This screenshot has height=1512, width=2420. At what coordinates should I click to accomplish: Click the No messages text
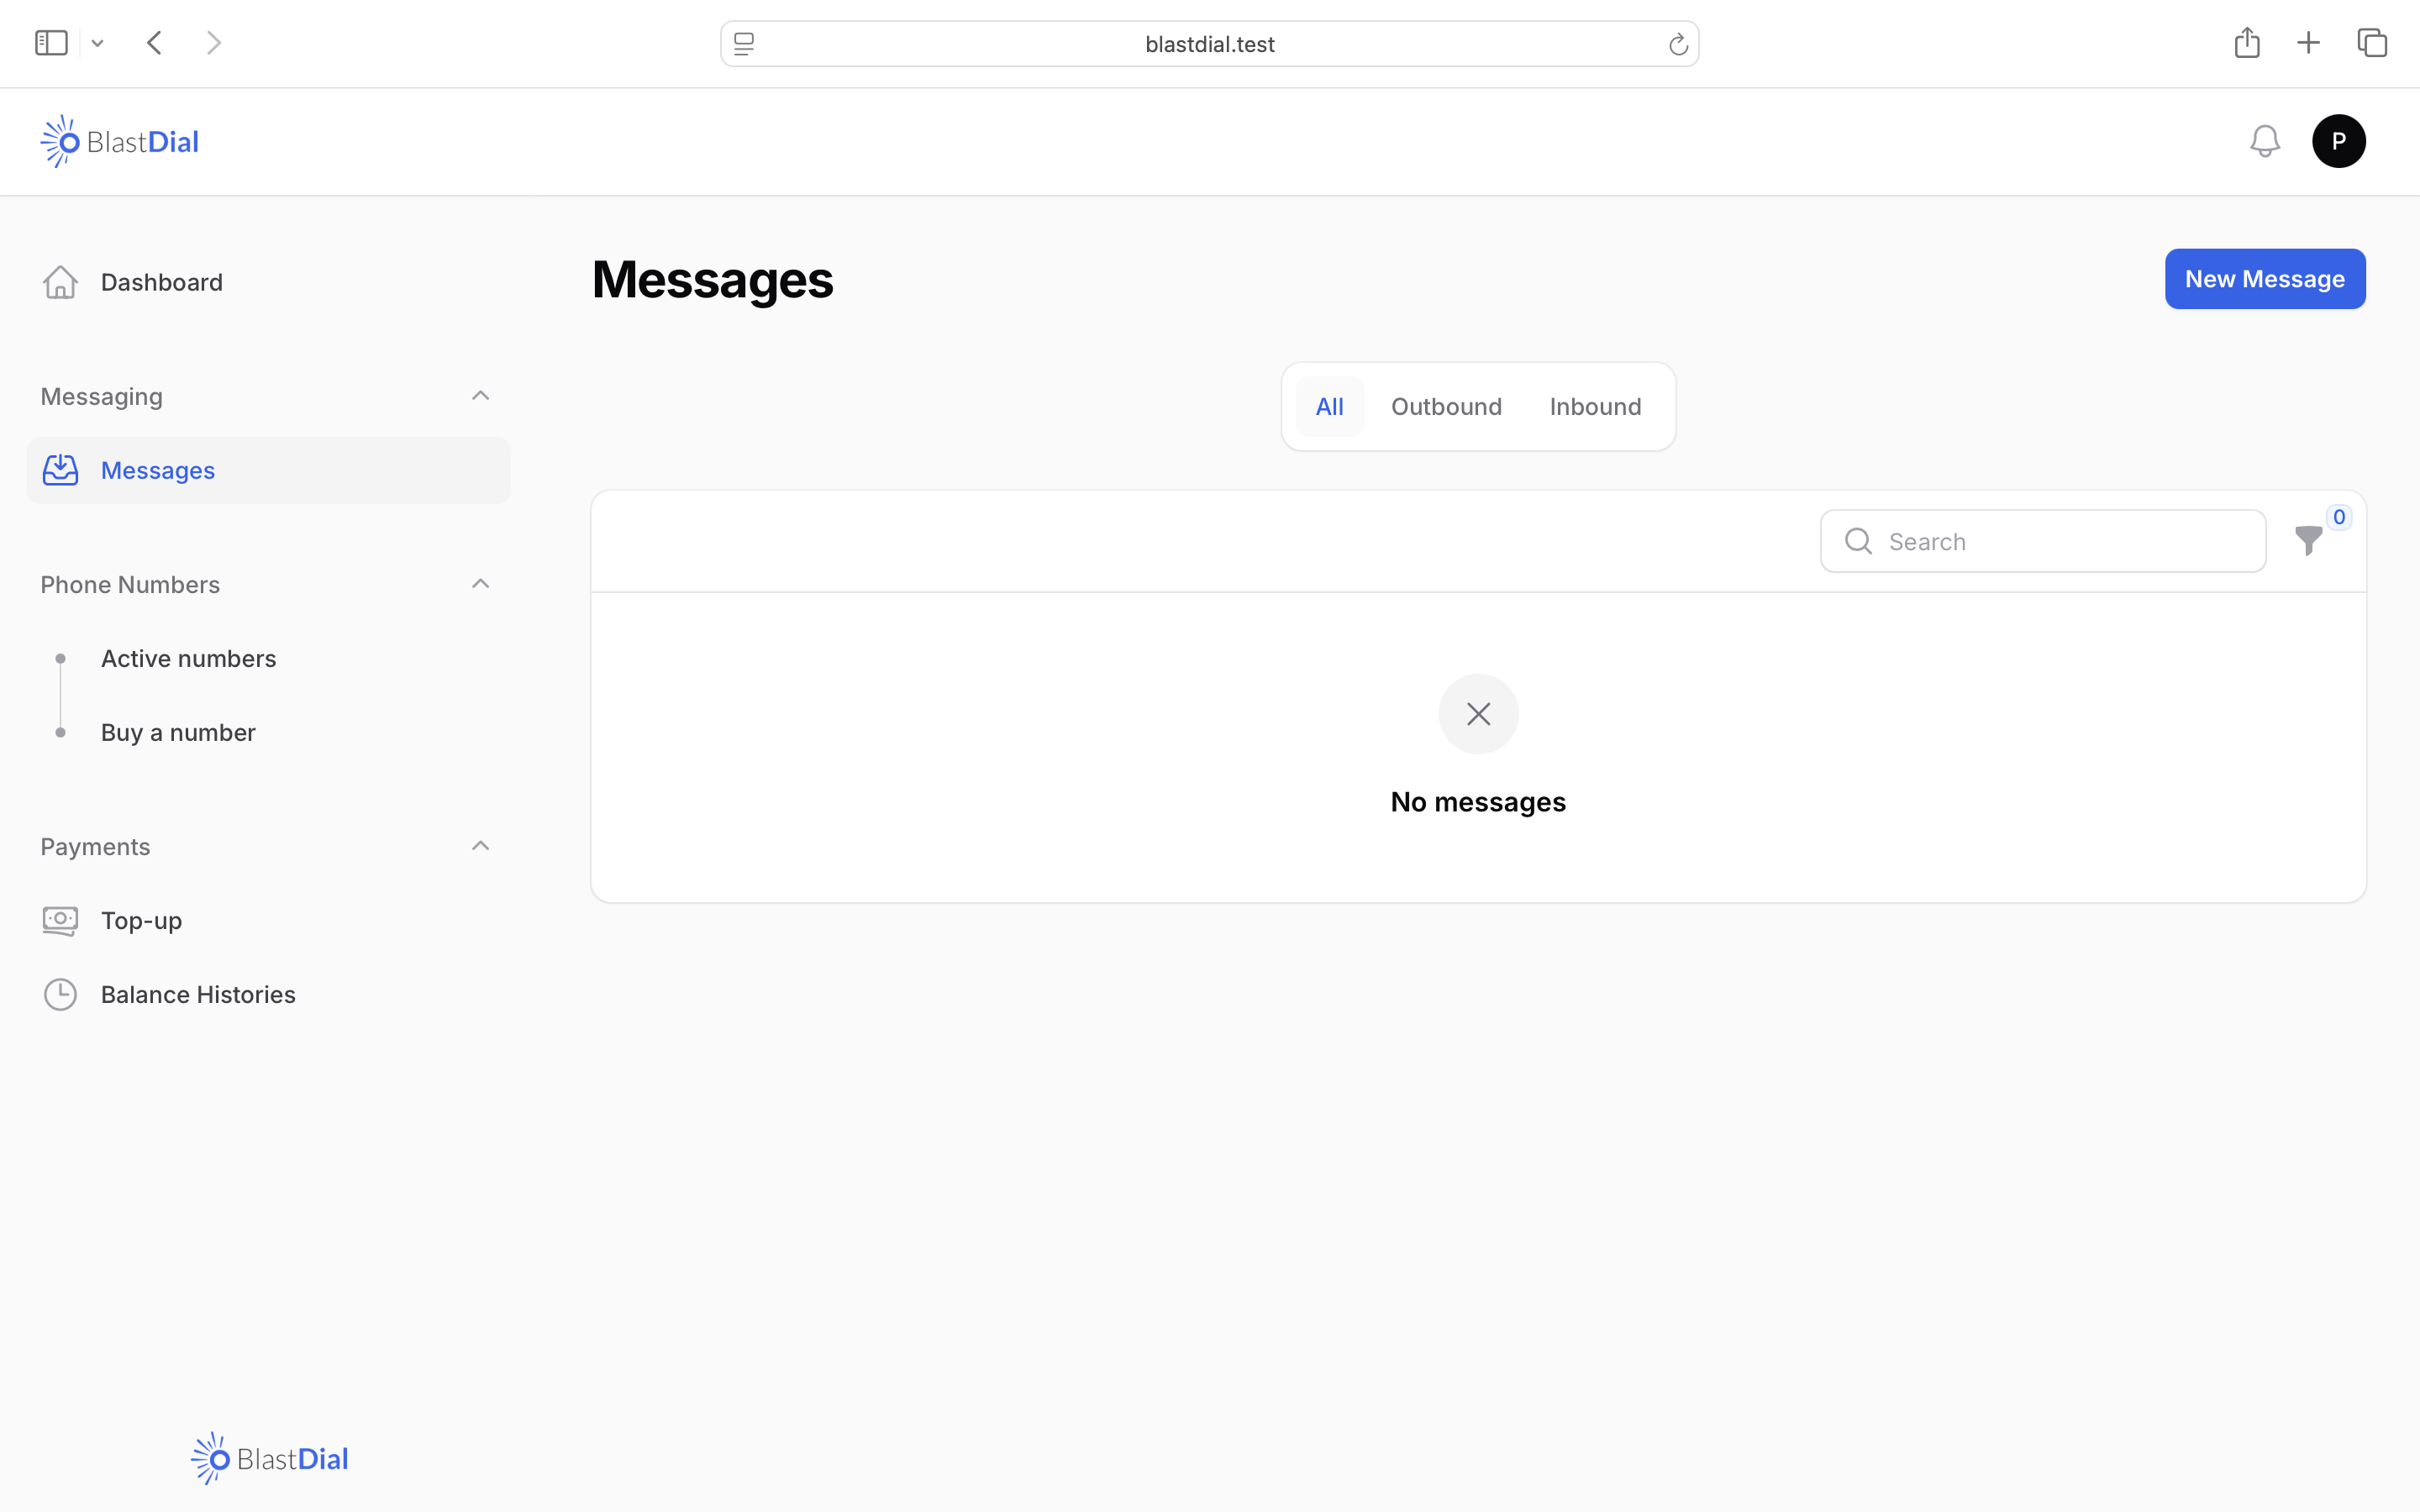tap(1478, 802)
